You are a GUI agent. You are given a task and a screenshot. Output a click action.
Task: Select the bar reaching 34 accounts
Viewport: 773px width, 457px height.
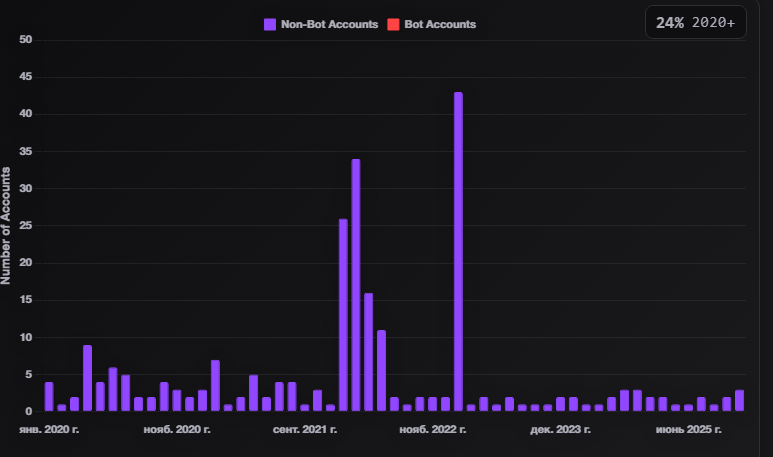coord(356,285)
